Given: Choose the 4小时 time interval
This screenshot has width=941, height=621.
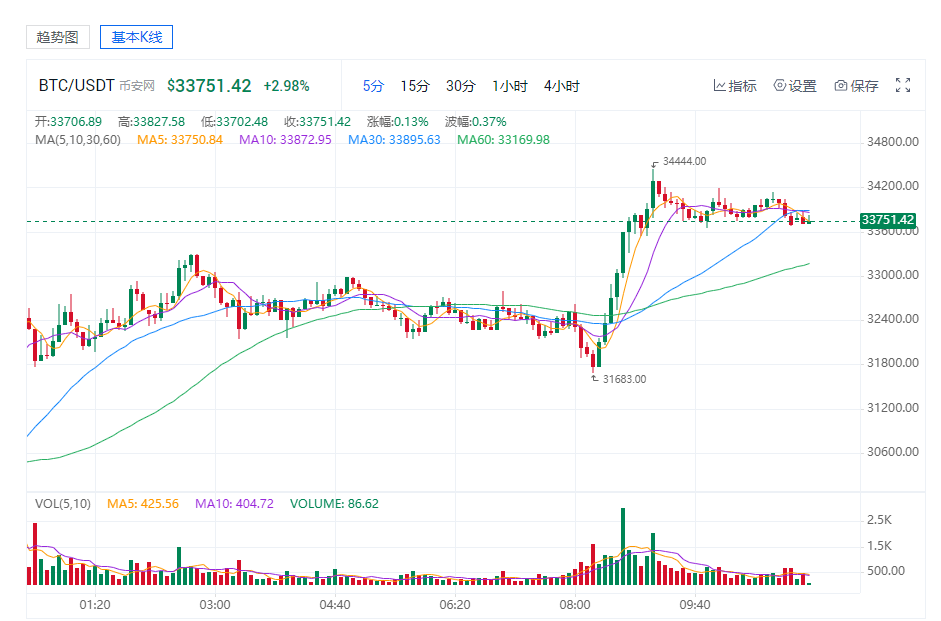Looking at the screenshot, I should point(562,86).
